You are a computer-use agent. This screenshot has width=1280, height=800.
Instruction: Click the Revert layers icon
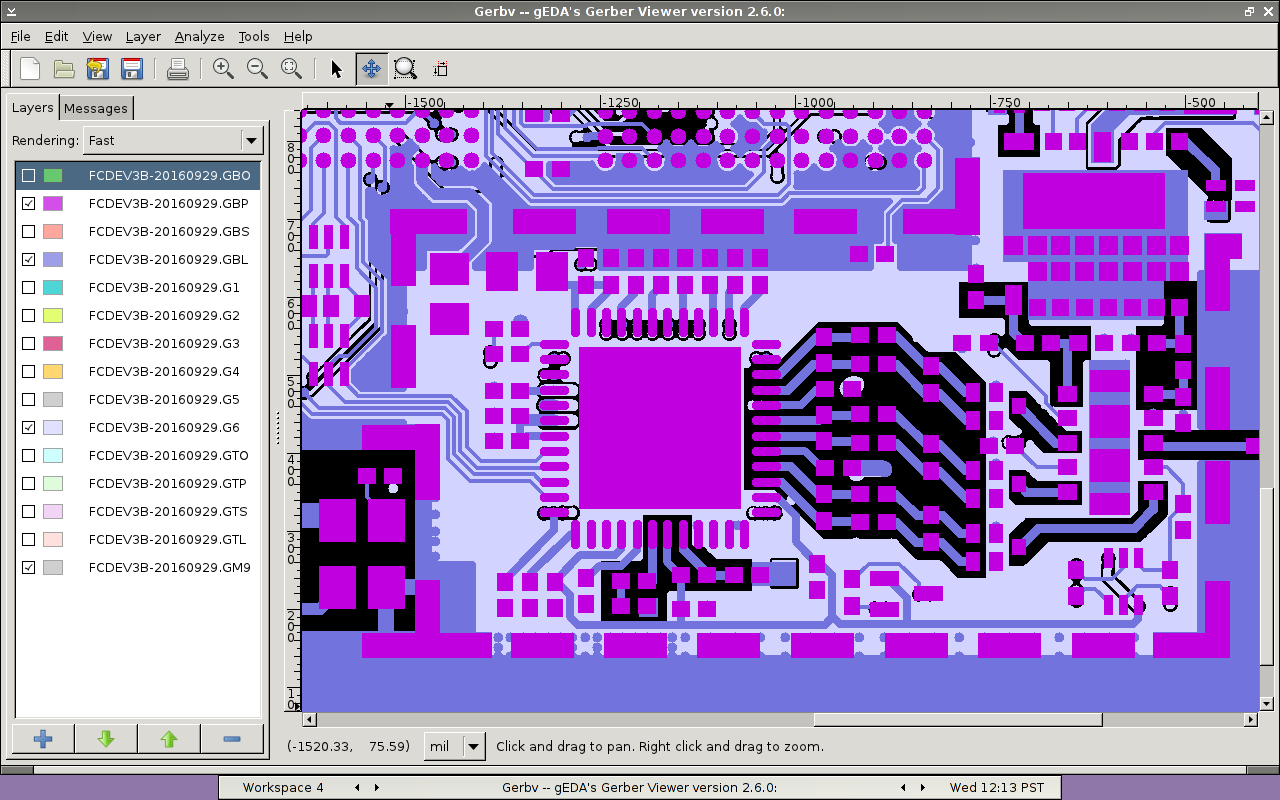97,69
